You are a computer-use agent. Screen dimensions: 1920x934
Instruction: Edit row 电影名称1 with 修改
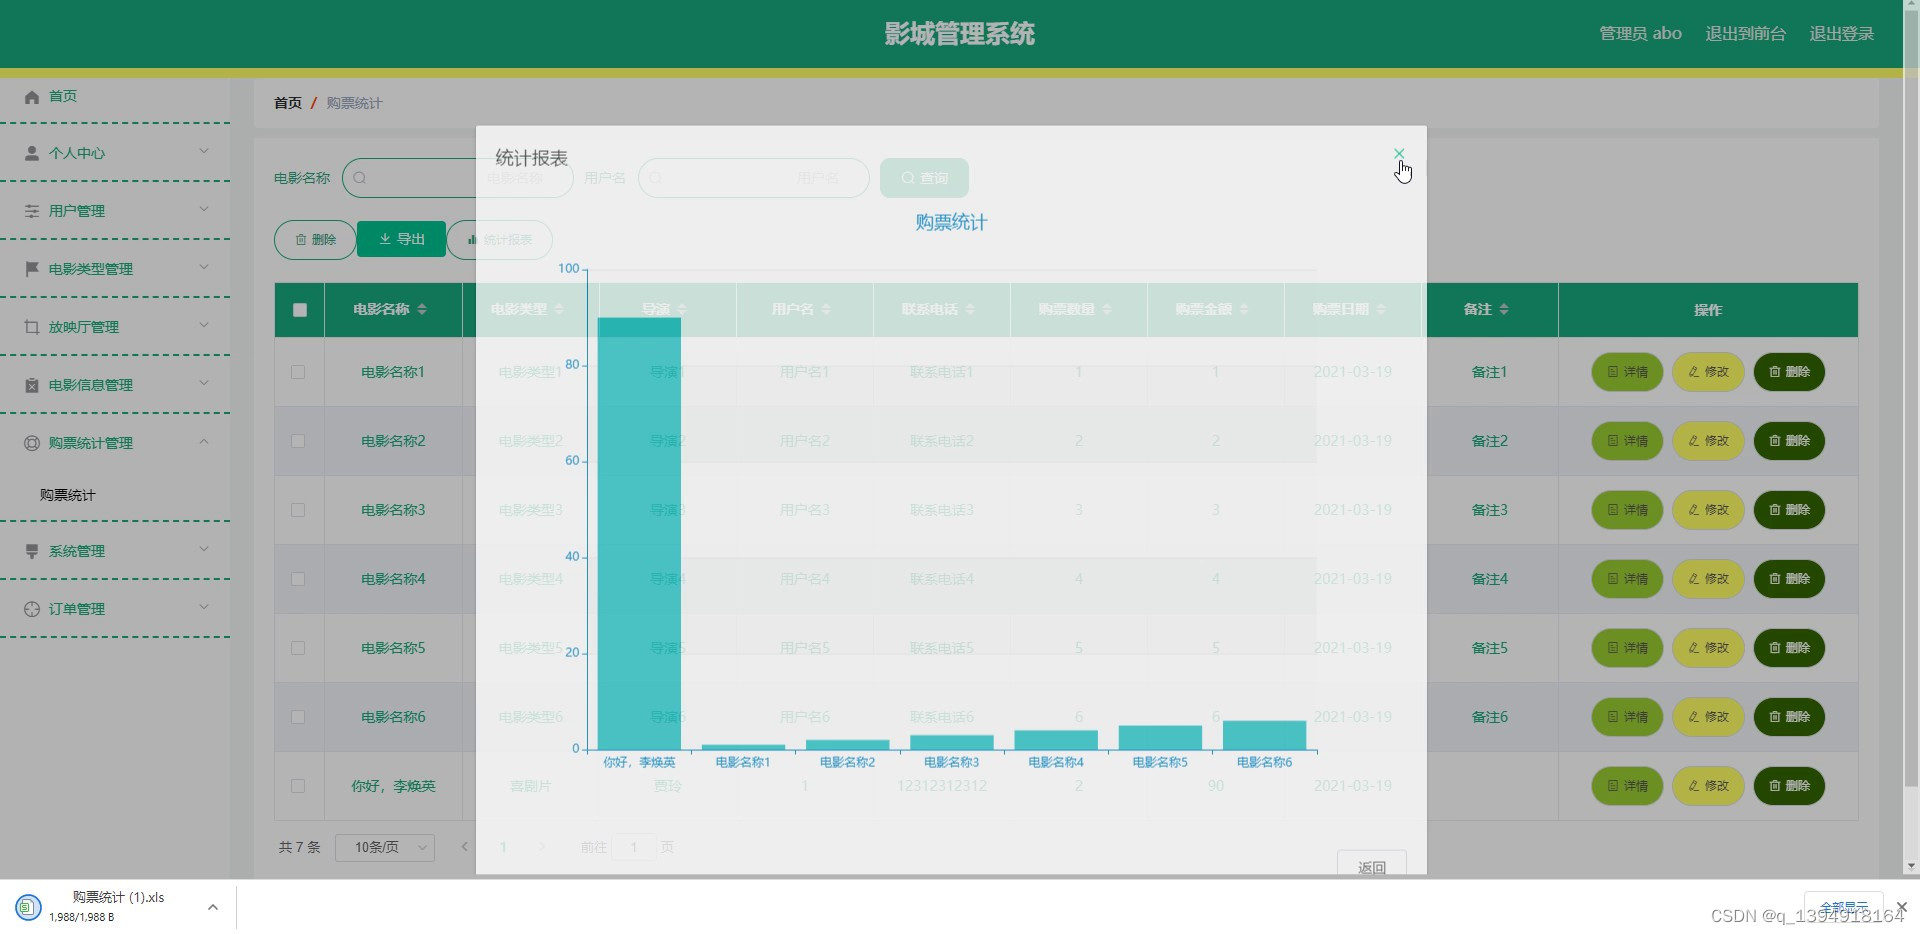[x=1708, y=372]
